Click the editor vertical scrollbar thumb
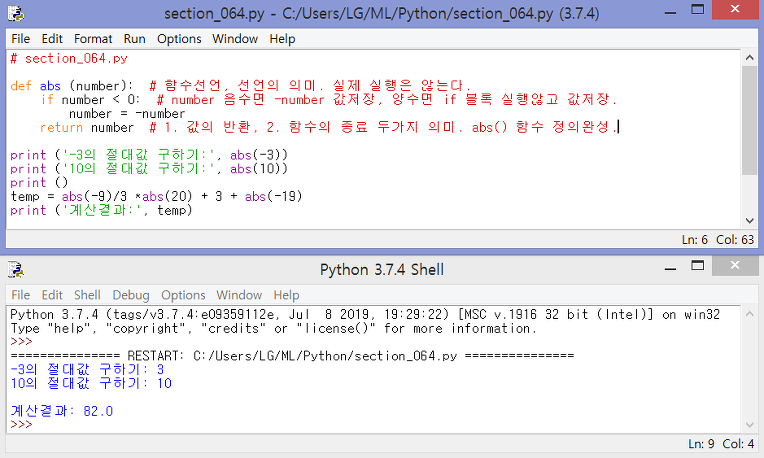764x458 pixels. click(750, 120)
